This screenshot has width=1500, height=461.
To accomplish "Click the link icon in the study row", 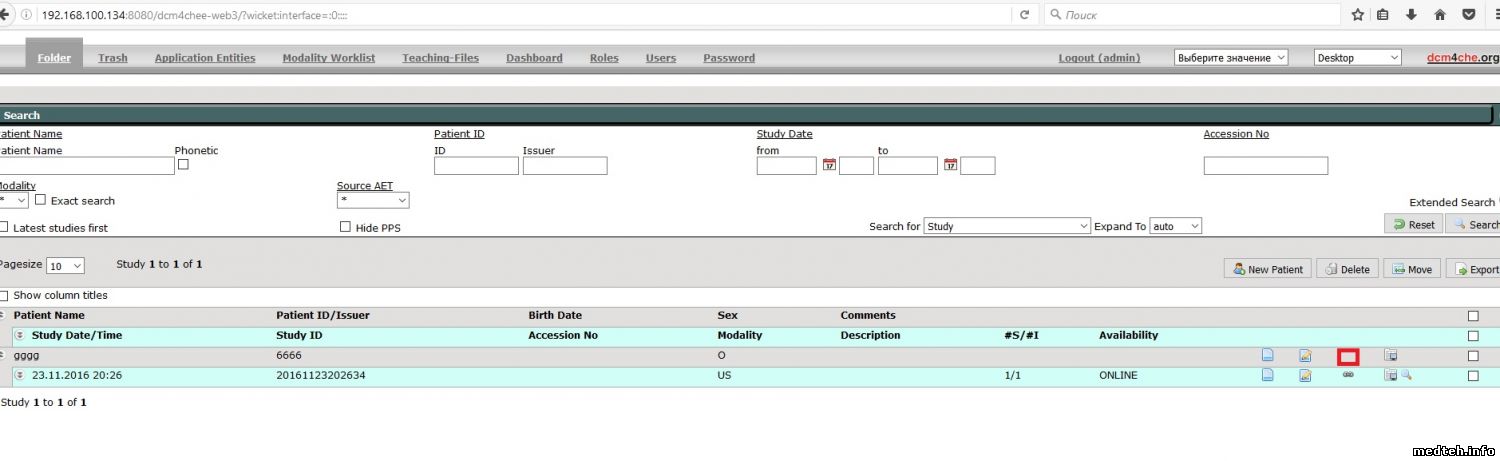I will (x=1347, y=375).
